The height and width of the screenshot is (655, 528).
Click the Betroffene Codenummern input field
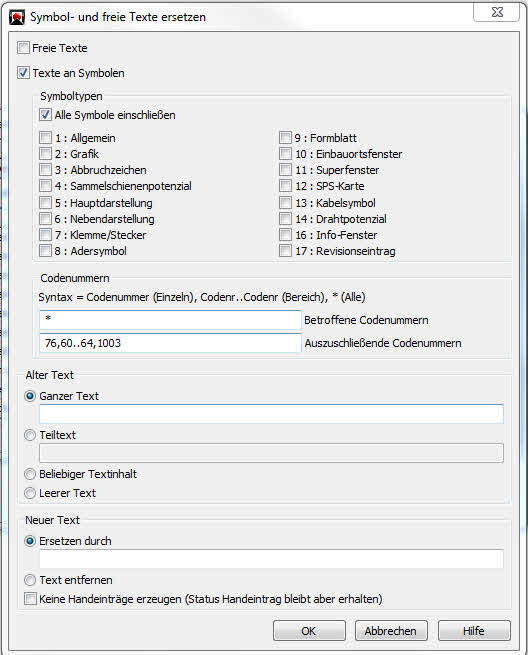click(x=170, y=320)
